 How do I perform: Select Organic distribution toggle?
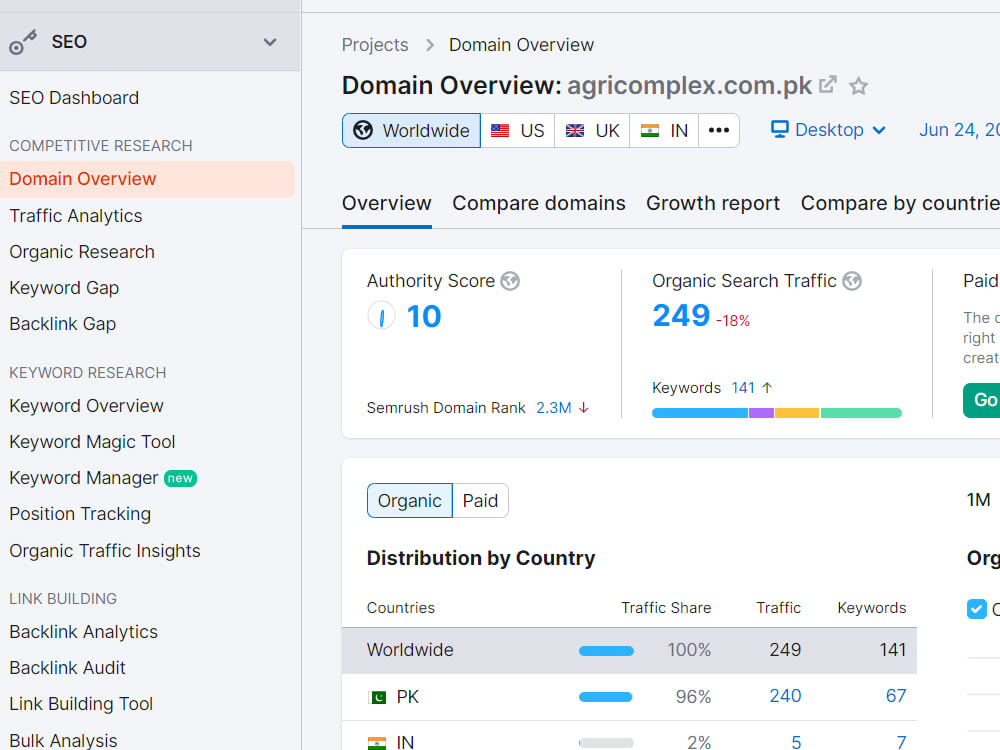[x=409, y=501]
